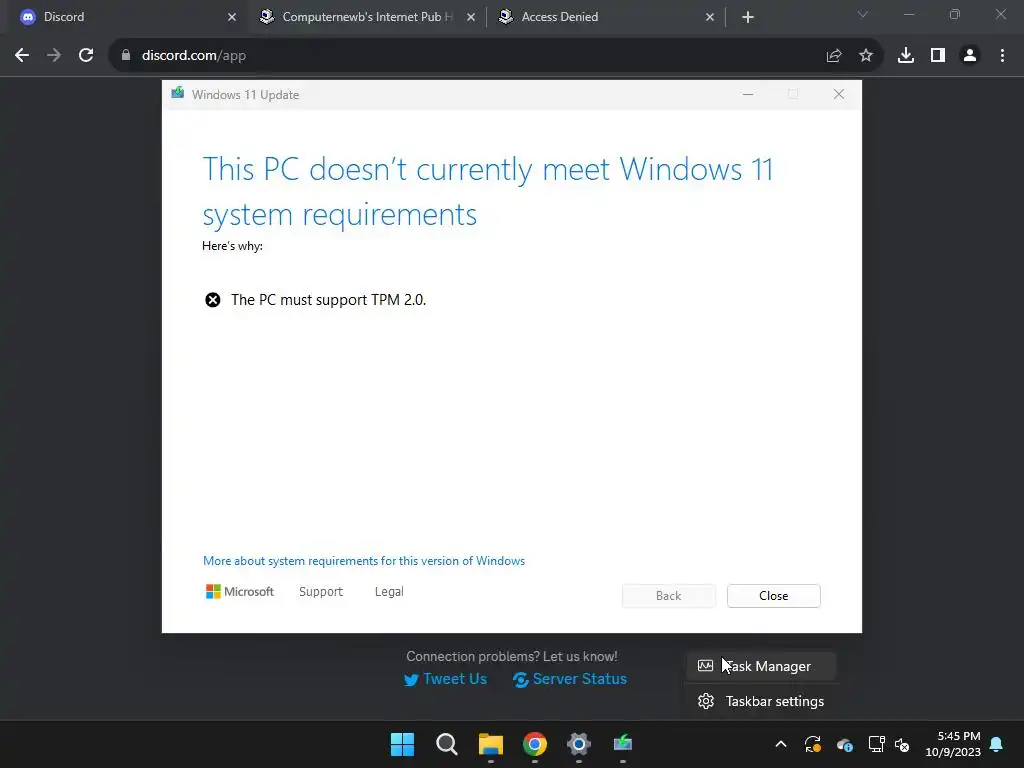Viewport: 1024px width, 768px height.
Task: Open the notification bell
Action: 997,744
